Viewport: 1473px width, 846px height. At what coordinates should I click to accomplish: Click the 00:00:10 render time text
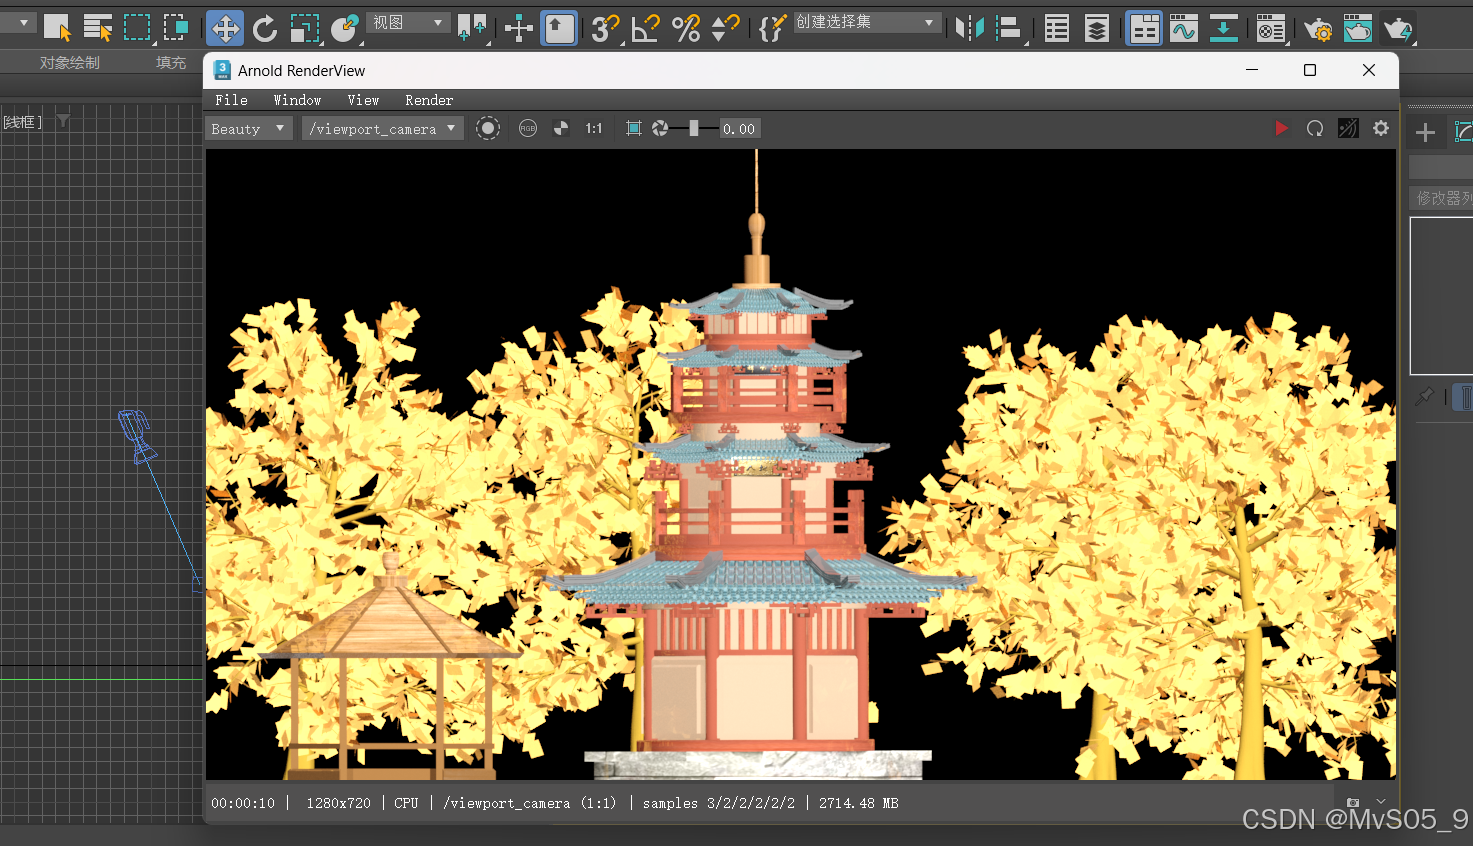click(x=243, y=803)
